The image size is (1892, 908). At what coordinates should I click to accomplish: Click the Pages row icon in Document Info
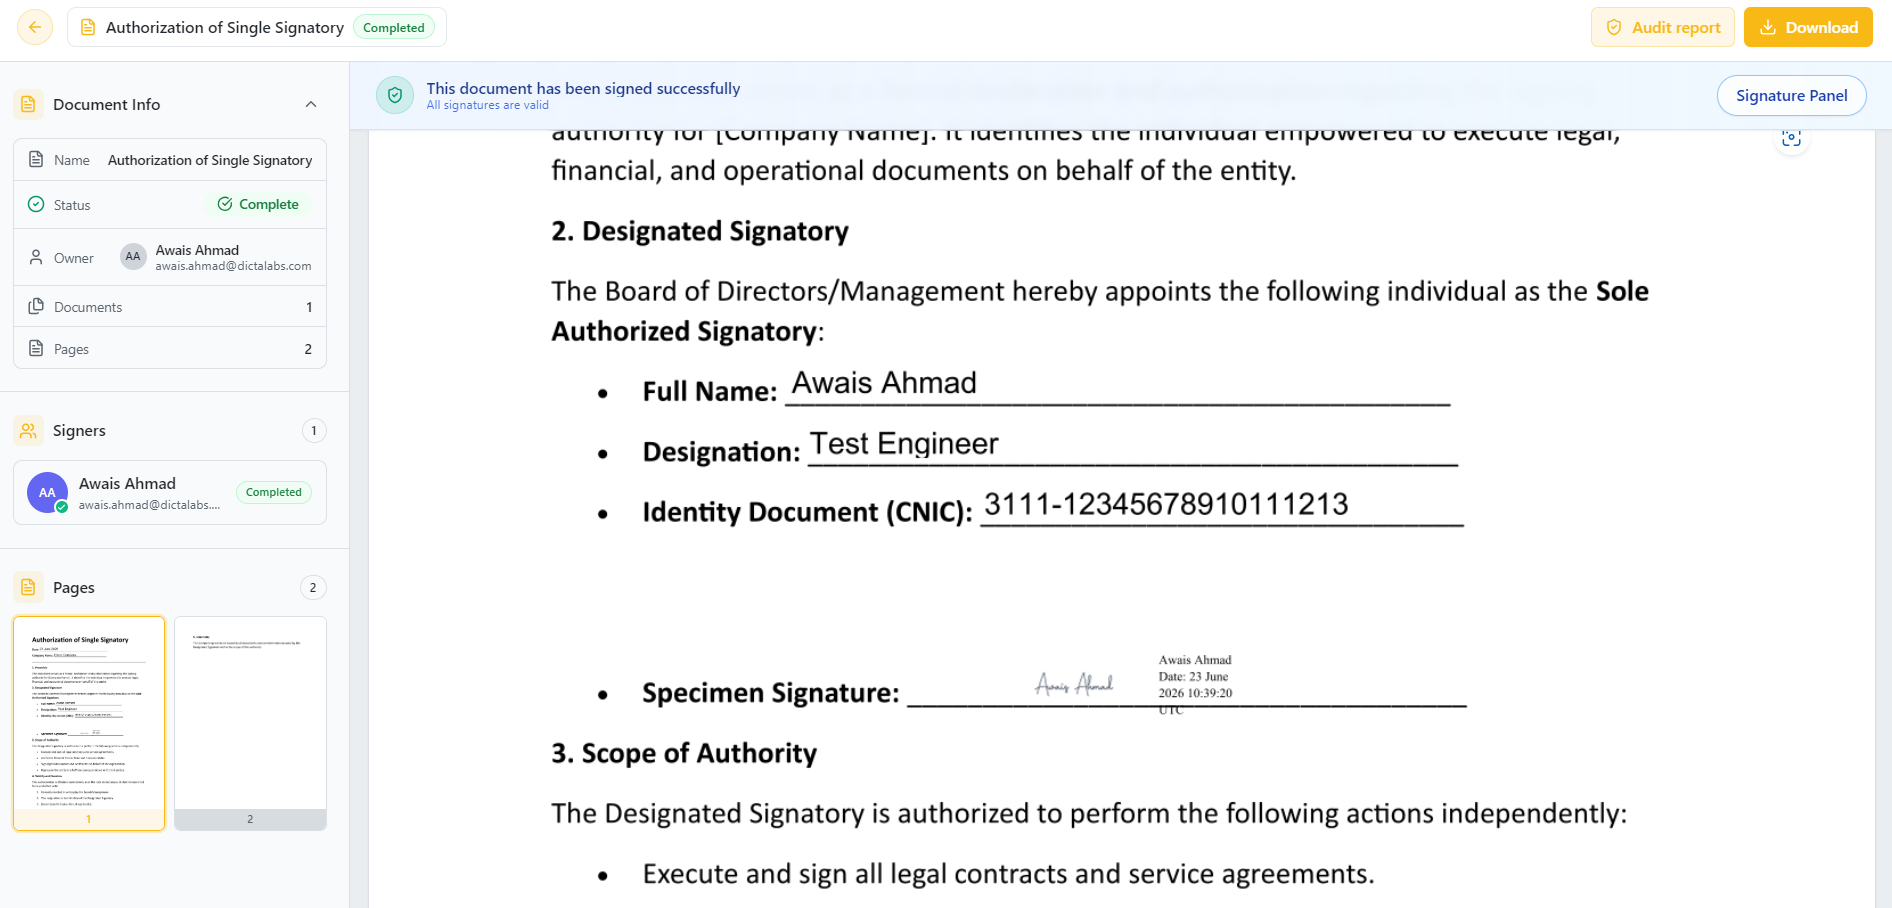pos(36,348)
